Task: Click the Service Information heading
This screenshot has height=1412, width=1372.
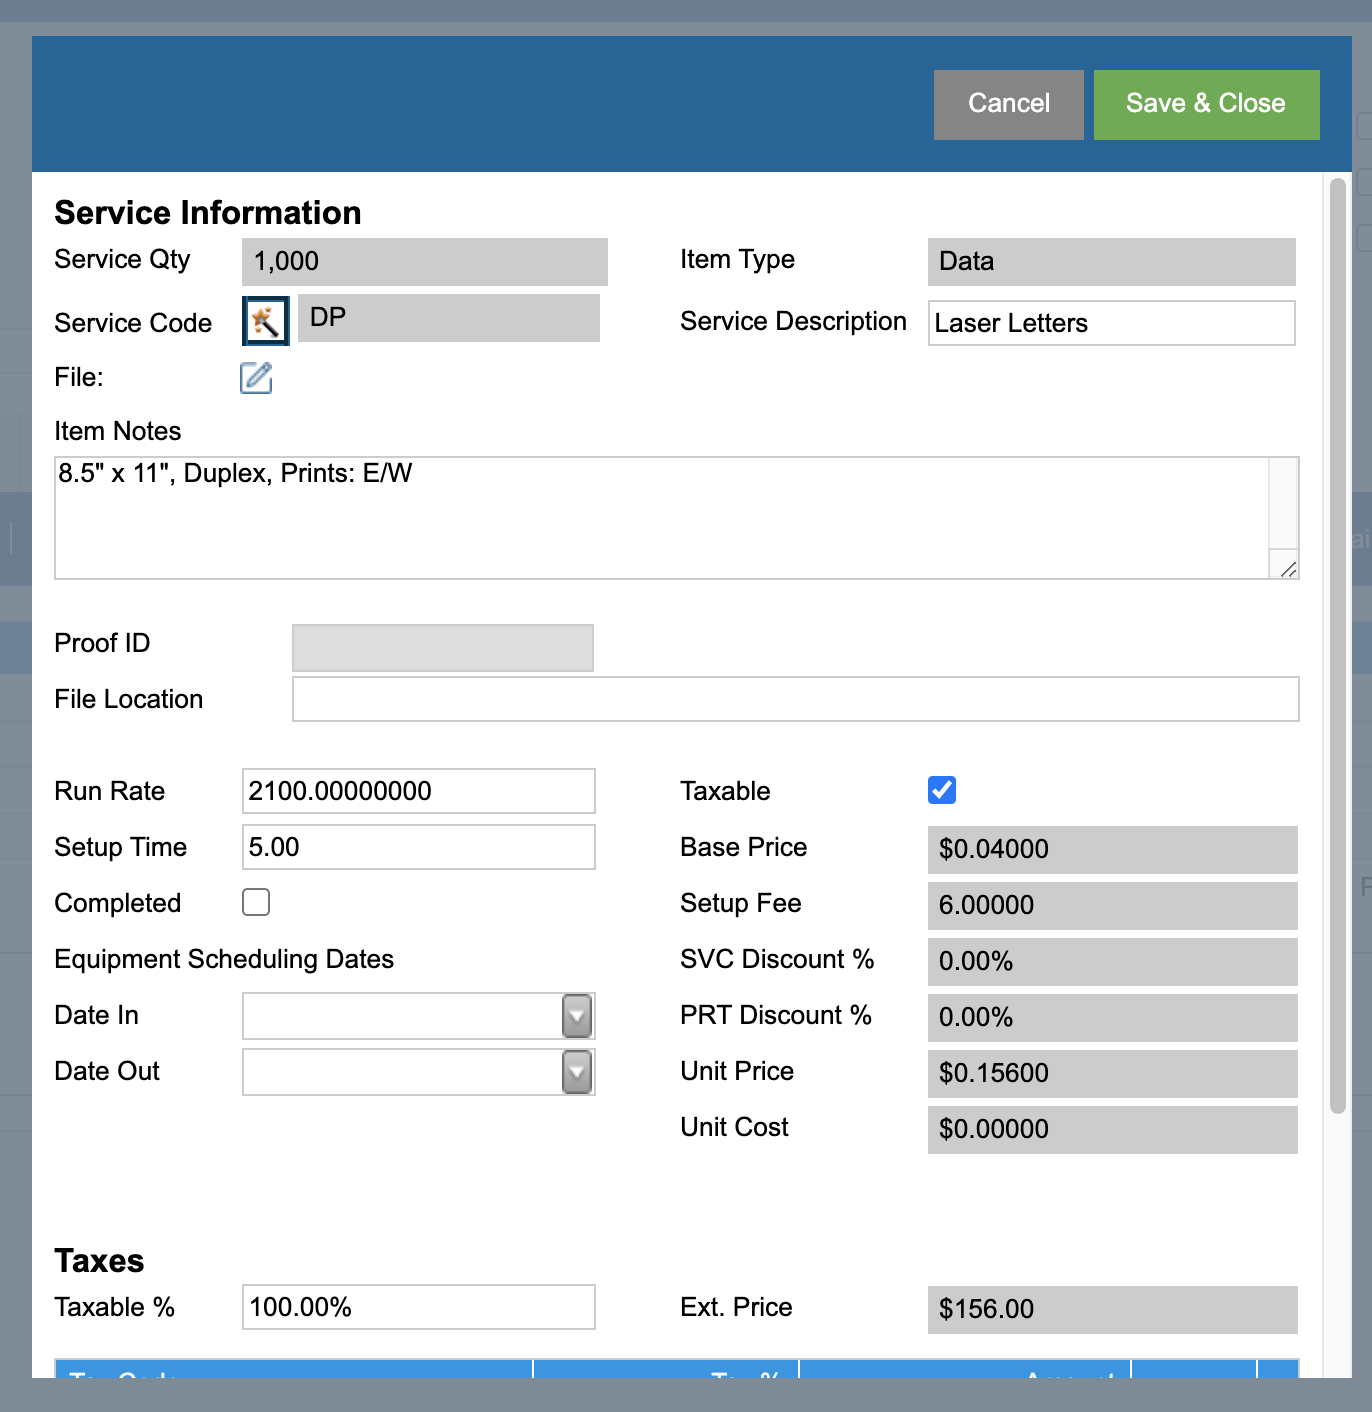Action: (208, 213)
